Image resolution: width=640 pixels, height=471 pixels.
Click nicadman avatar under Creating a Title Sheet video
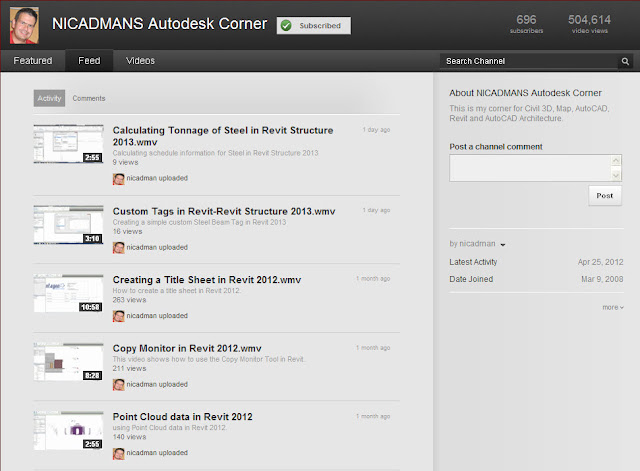(118, 316)
